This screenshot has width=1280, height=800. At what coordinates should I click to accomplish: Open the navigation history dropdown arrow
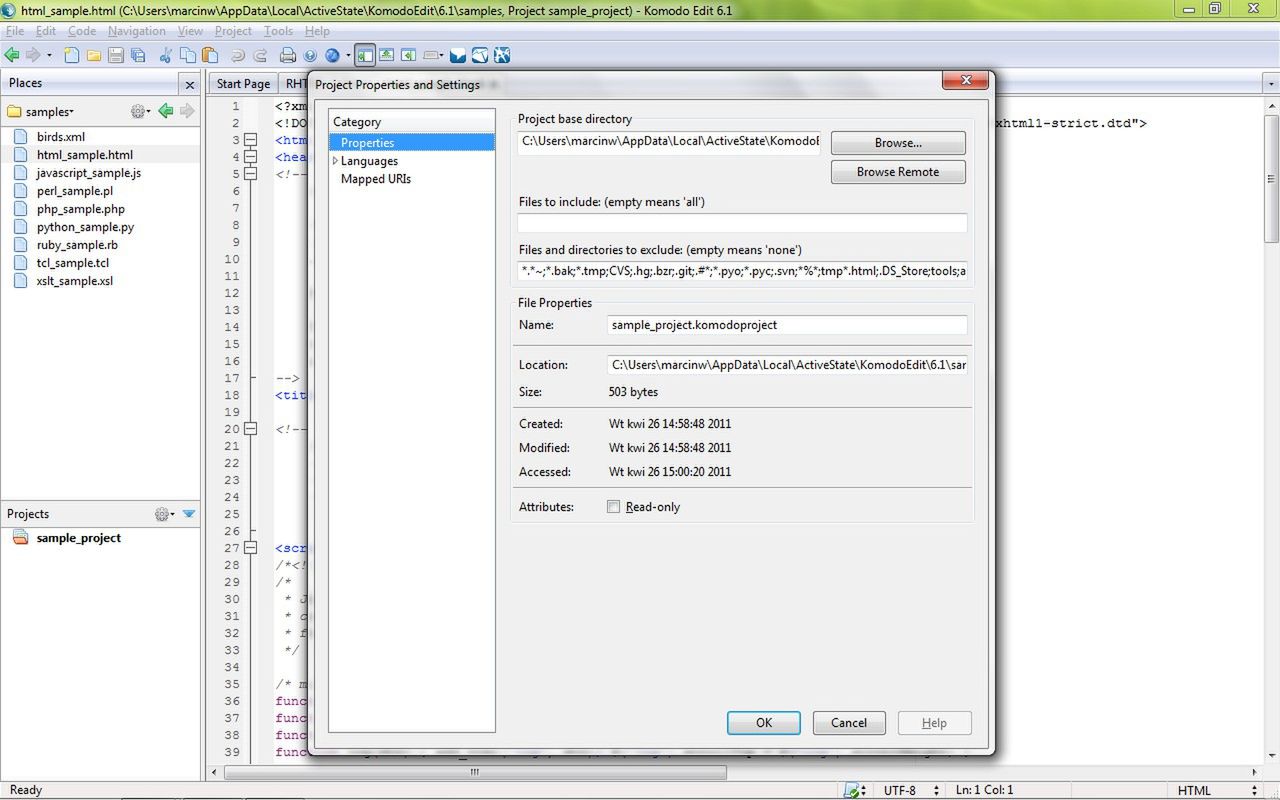[x=49, y=56]
